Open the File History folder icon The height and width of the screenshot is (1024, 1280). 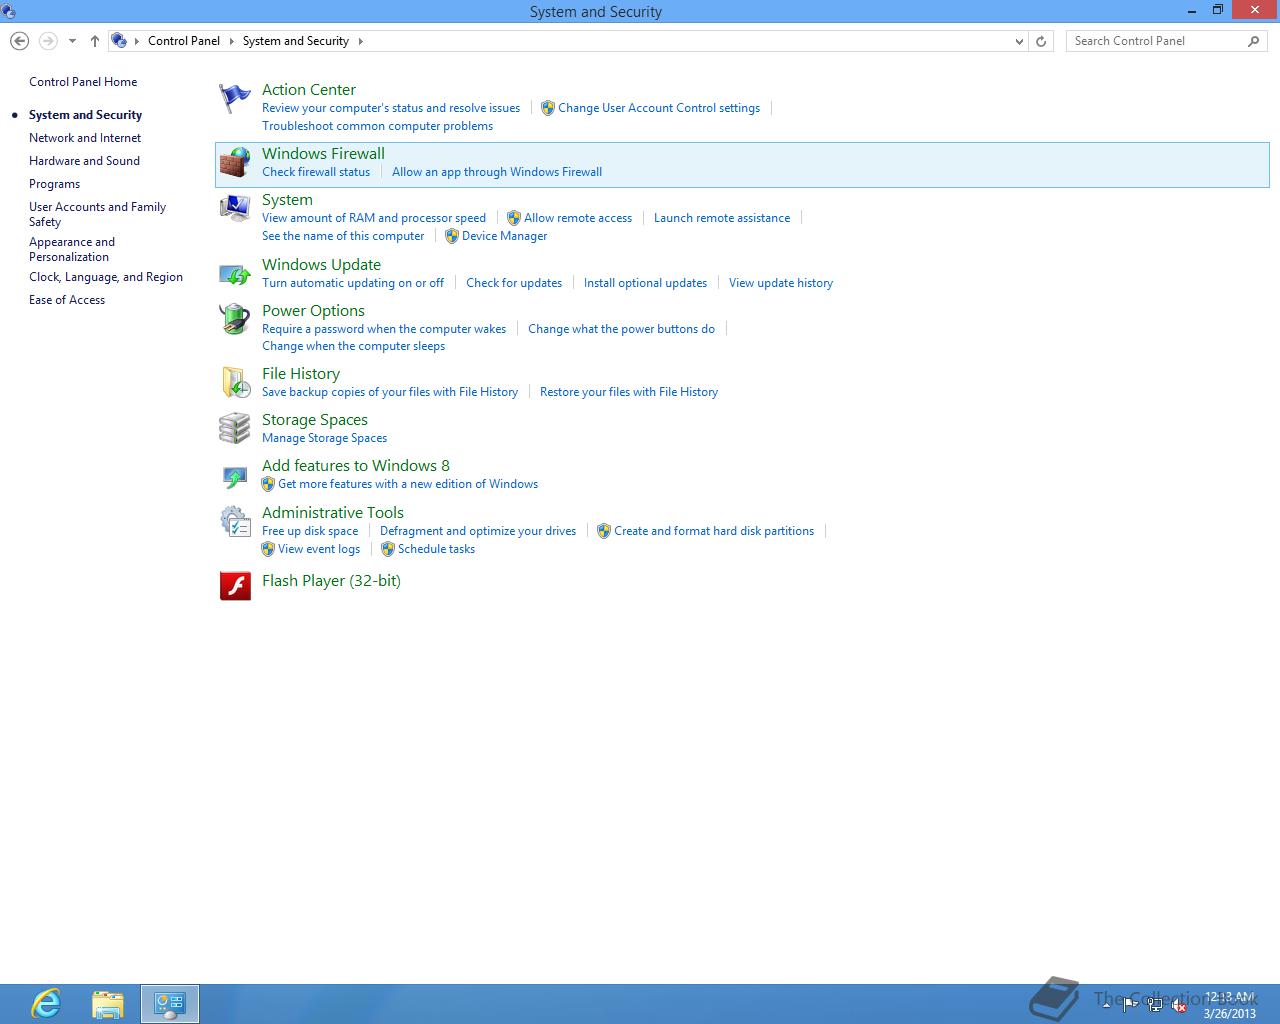pyautogui.click(x=235, y=383)
